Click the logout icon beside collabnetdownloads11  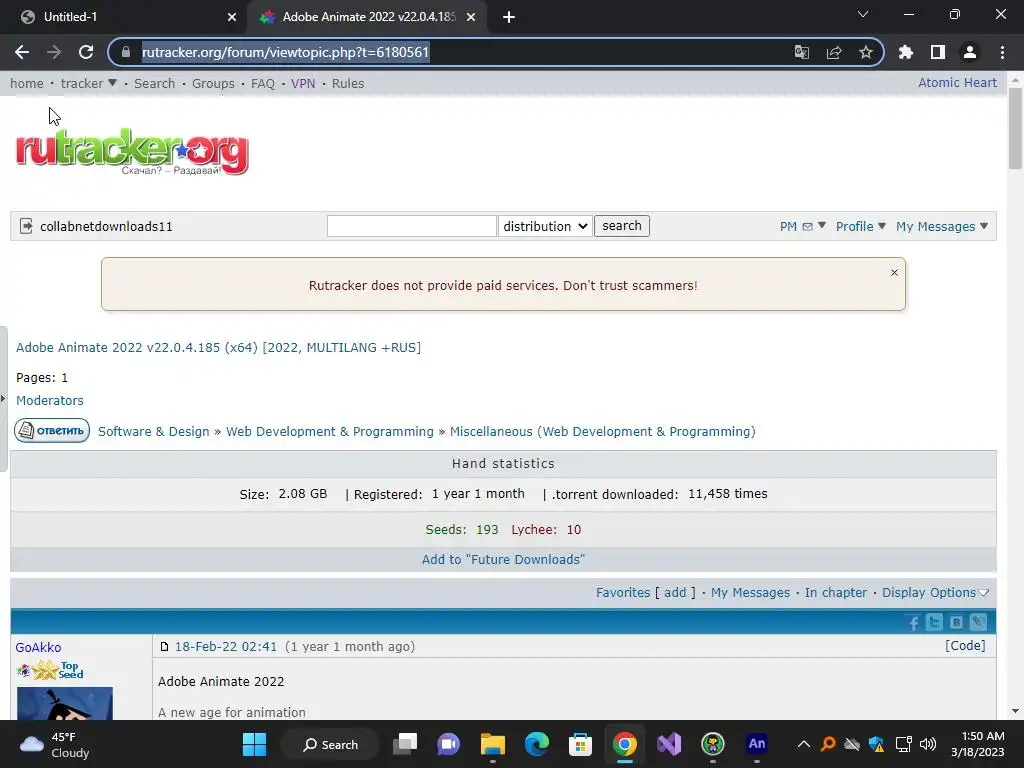[26, 226]
